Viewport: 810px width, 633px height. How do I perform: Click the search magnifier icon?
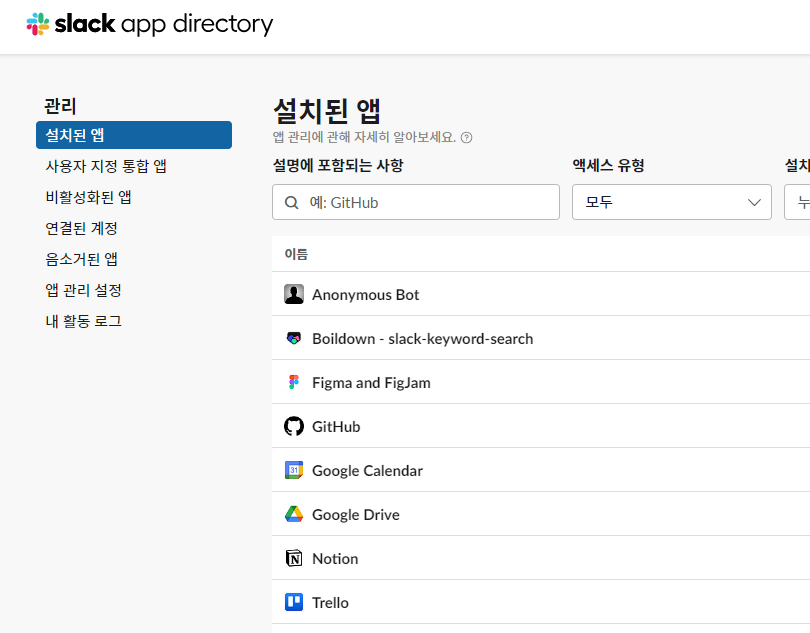click(292, 203)
